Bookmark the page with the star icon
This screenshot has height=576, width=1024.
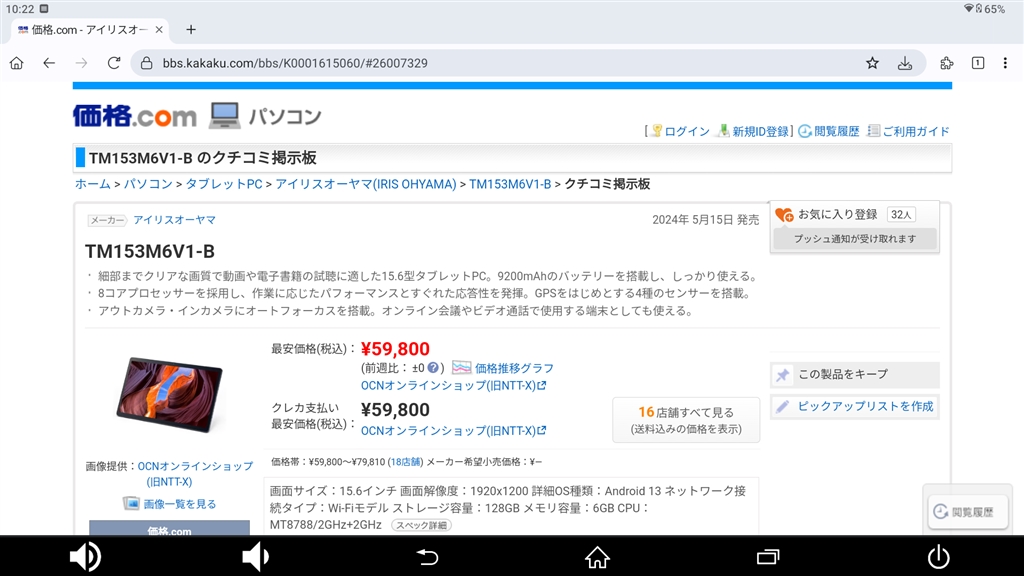click(872, 63)
